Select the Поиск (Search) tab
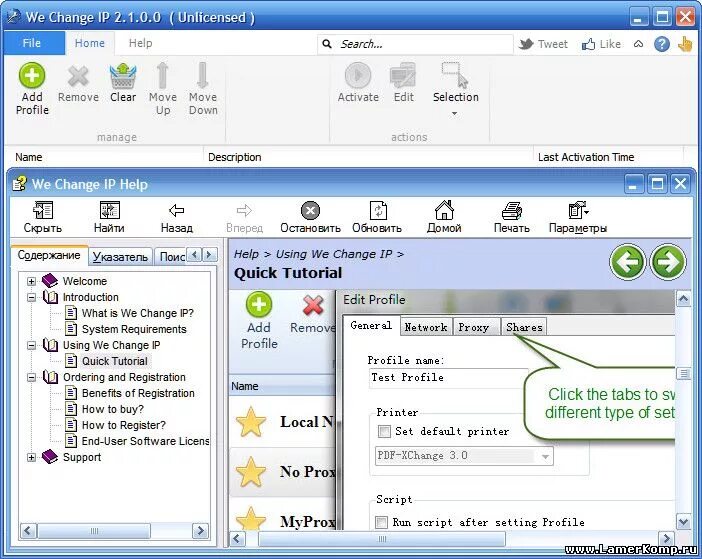This screenshot has height=559, width=702. pos(171,257)
